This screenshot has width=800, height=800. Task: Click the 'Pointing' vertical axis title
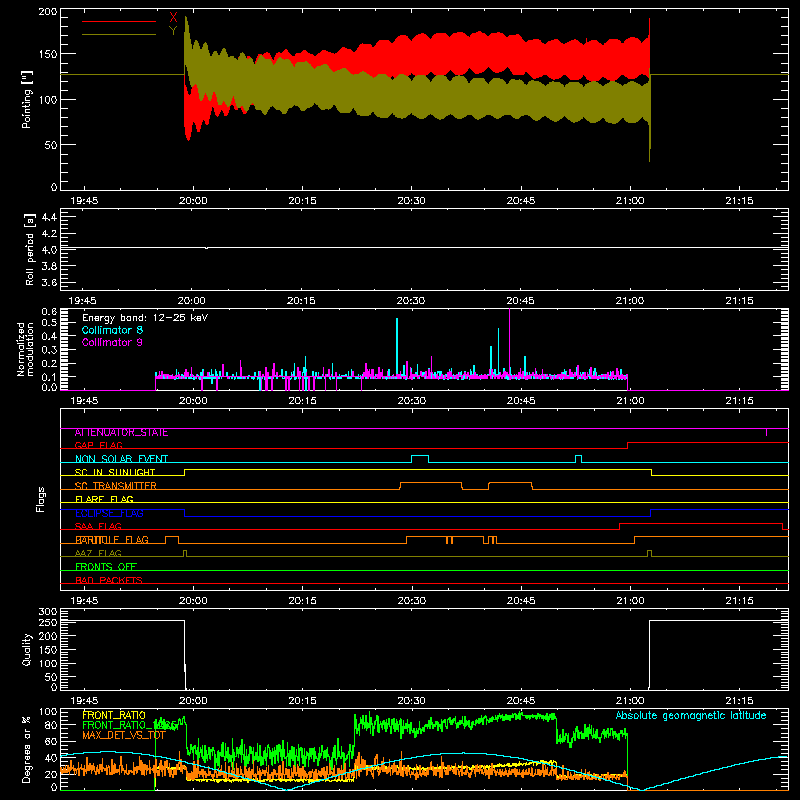(x=27, y=99)
